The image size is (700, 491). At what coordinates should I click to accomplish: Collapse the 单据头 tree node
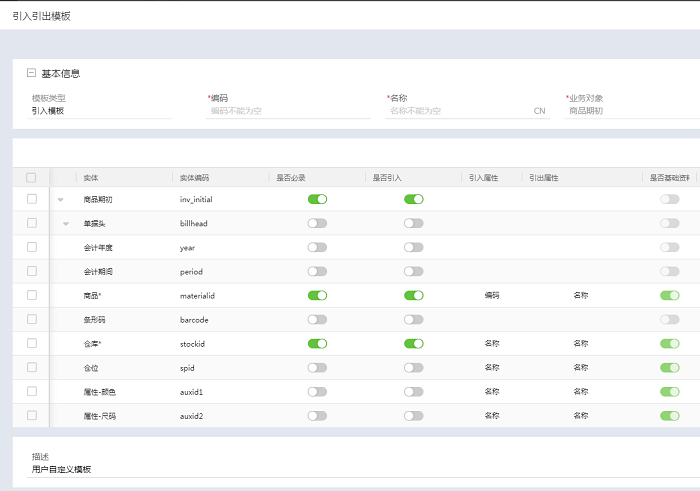point(66,224)
